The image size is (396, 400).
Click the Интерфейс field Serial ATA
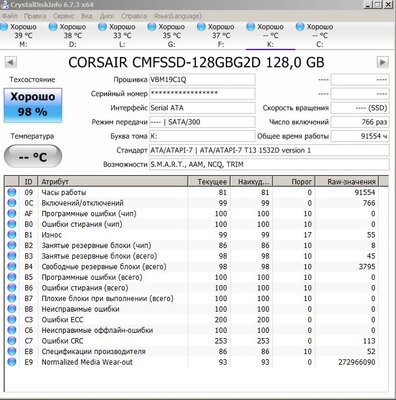click(202, 108)
